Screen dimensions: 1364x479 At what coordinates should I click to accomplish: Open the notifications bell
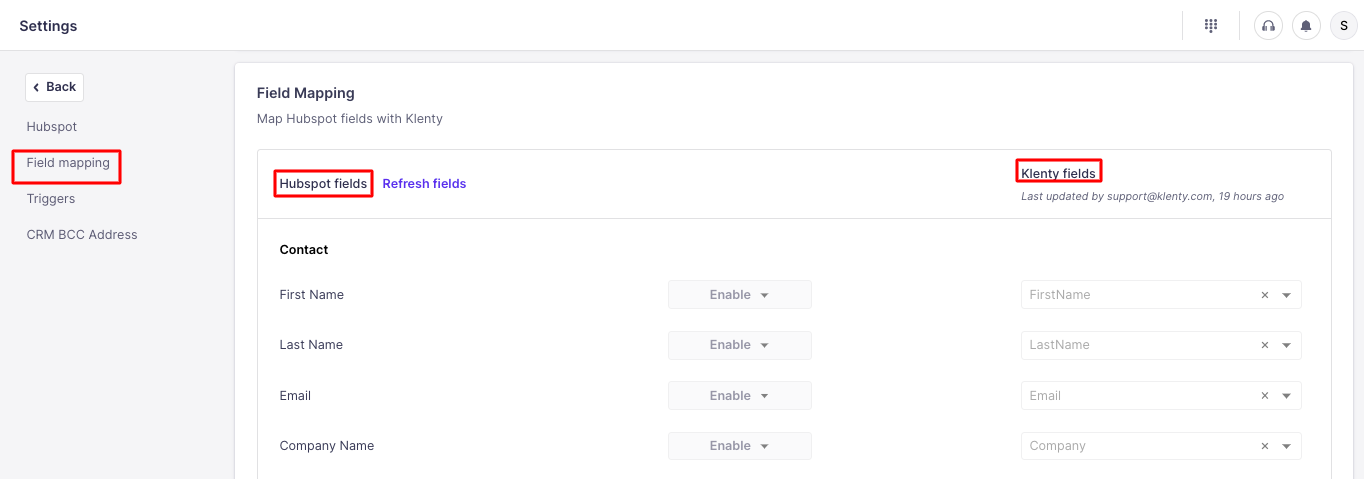click(1305, 26)
